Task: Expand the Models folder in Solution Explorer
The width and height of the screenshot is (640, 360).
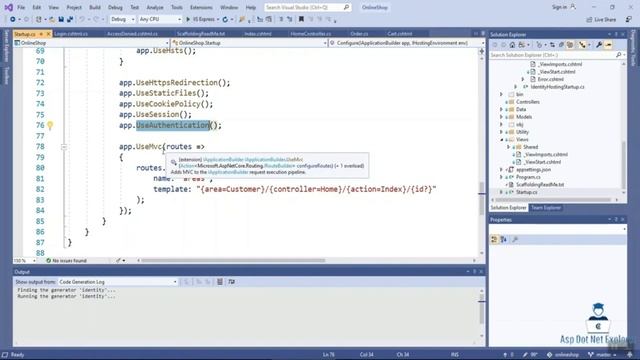Action: 501,117
